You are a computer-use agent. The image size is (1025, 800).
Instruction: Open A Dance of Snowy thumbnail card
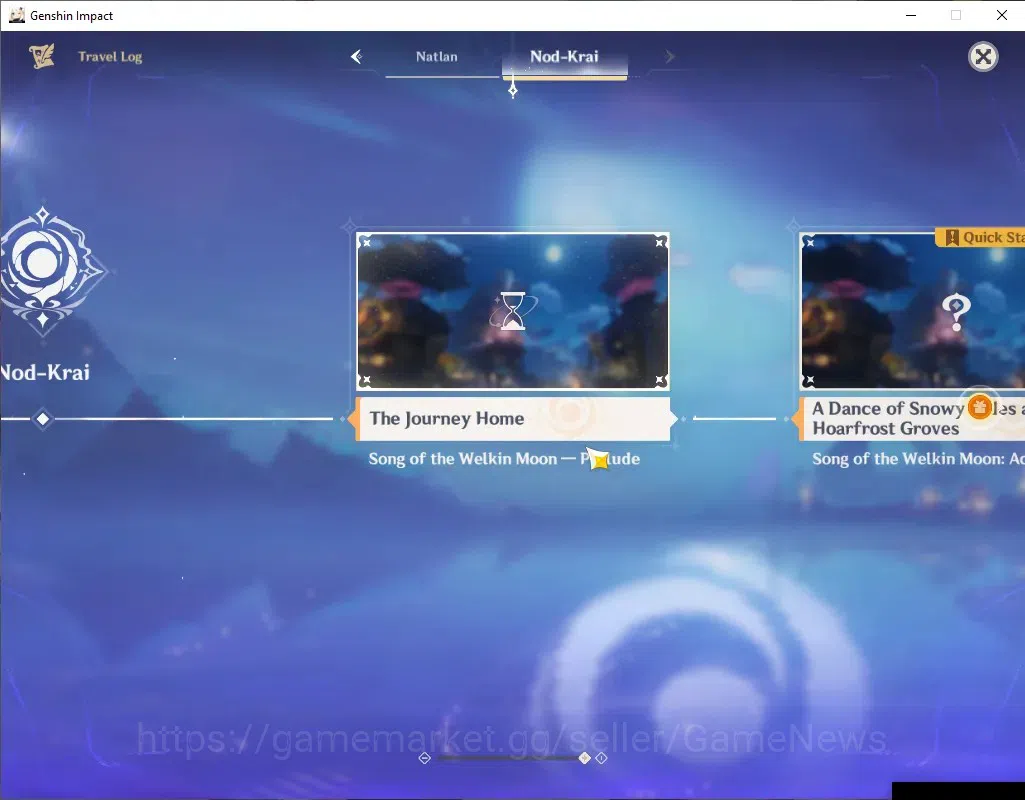913,311
